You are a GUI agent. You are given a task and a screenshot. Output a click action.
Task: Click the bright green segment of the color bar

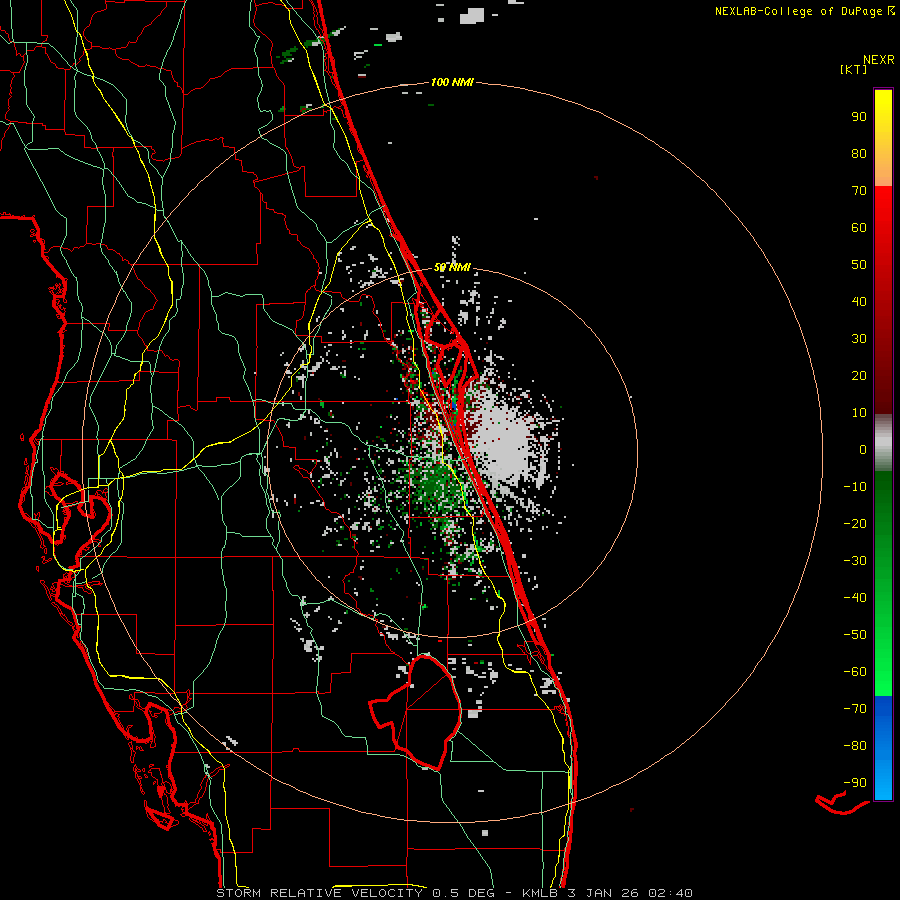coord(883,584)
